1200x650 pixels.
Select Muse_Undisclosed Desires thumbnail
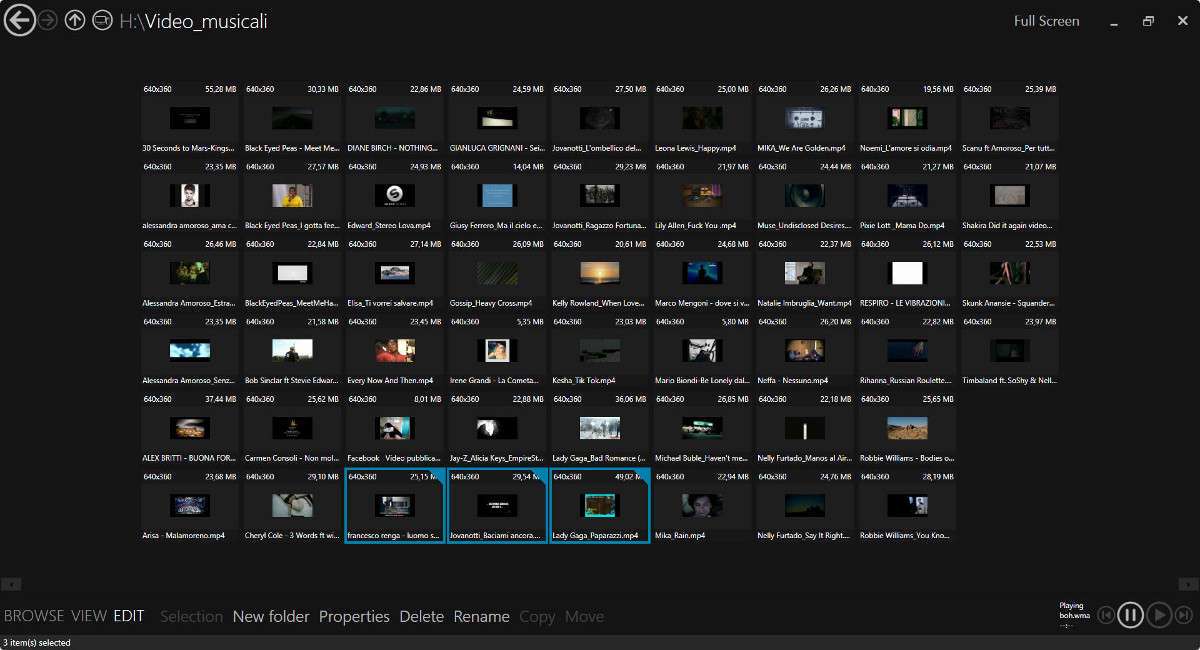805,196
